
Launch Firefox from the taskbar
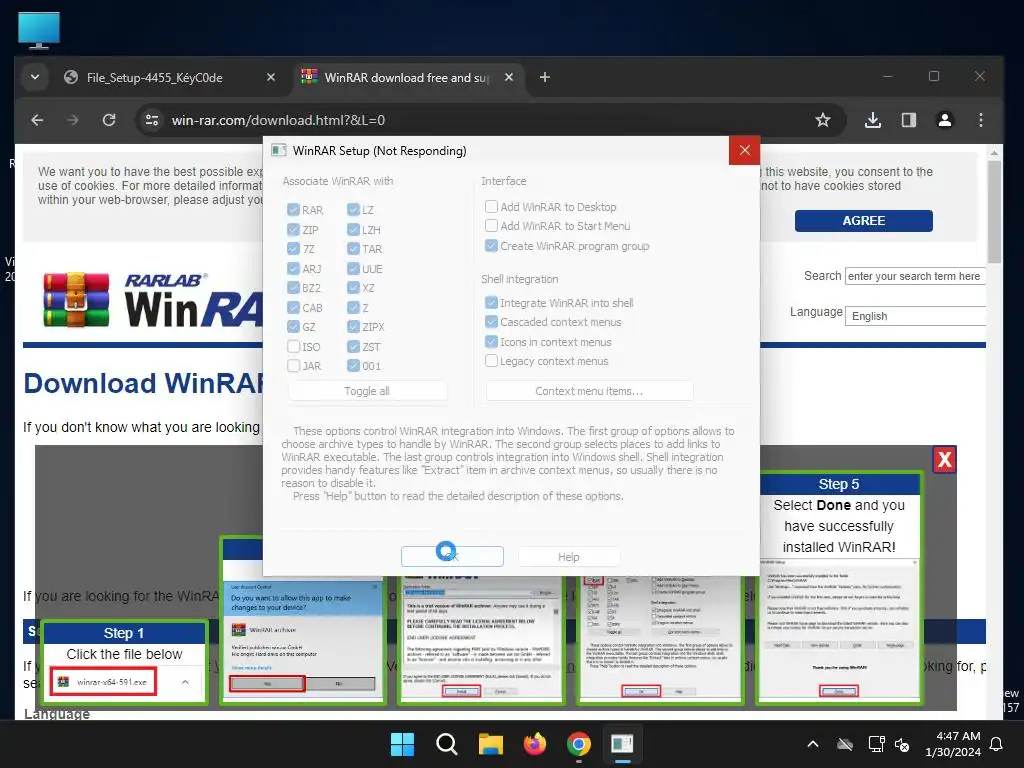pyautogui.click(x=535, y=744)
